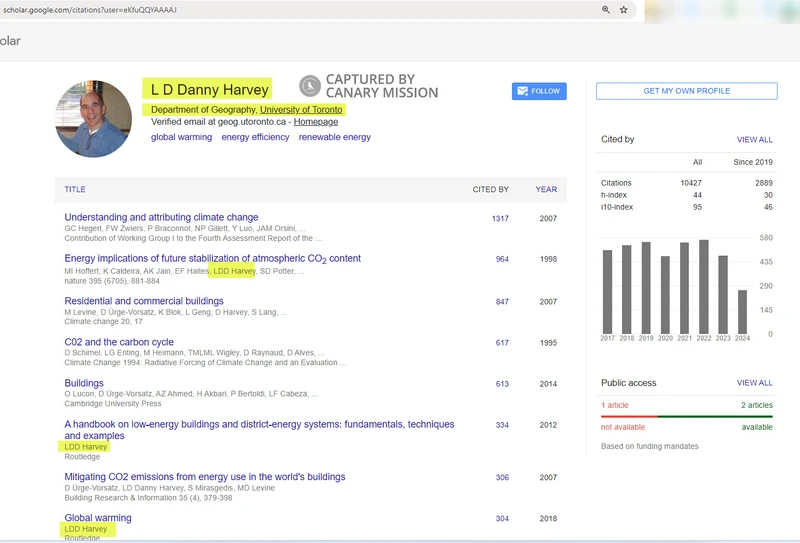Open the Global warming 2018 article

[x=98, y=517]
